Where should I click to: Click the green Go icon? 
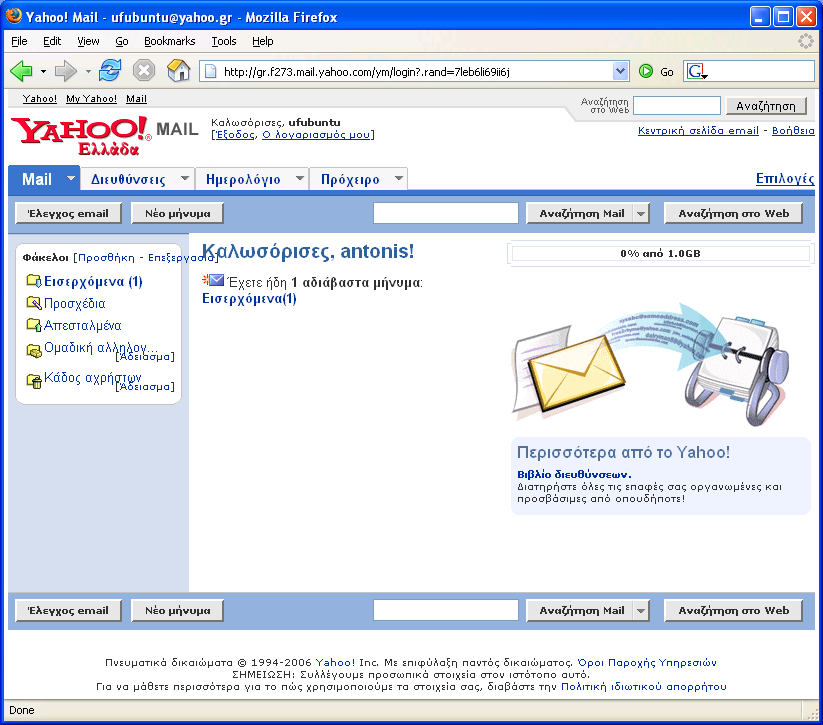point(646,71)
